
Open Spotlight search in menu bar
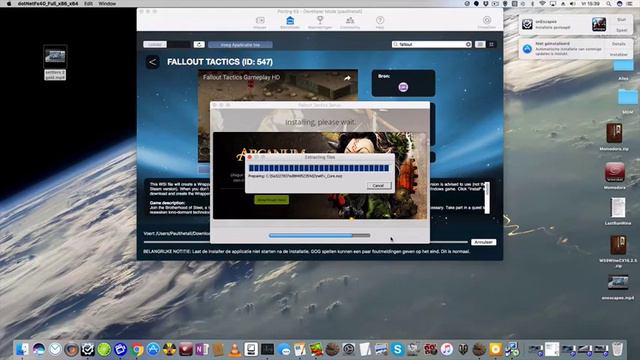[x=609, y=3]
